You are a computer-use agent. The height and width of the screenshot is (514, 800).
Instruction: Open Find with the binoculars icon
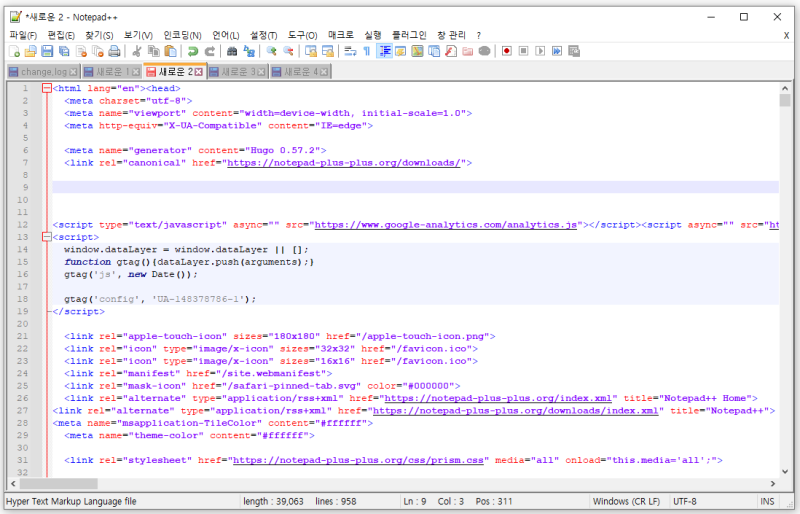pos(232,51)
